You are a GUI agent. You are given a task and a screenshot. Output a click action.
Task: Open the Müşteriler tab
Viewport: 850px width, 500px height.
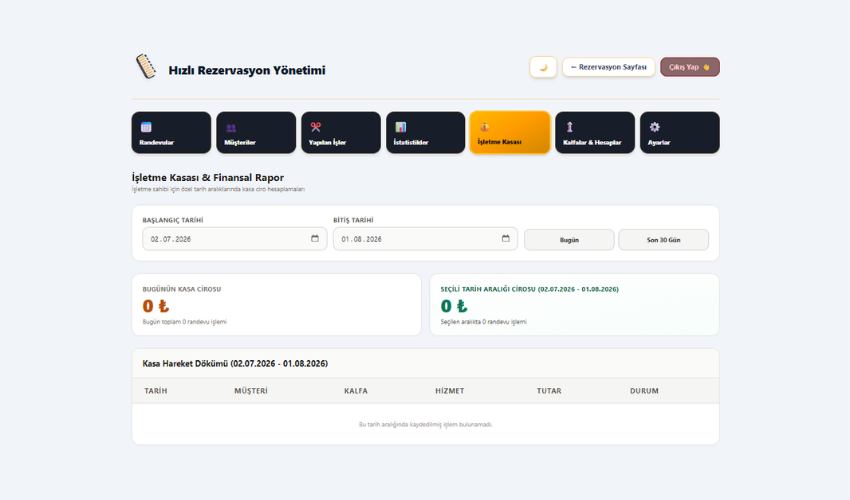pos(256,133)
